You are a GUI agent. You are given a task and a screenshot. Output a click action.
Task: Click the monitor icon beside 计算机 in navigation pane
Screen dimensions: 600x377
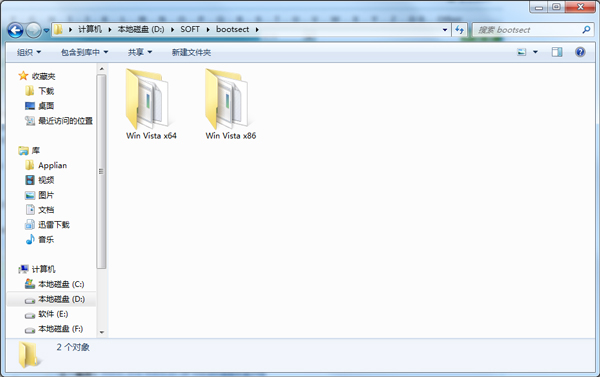23,269
